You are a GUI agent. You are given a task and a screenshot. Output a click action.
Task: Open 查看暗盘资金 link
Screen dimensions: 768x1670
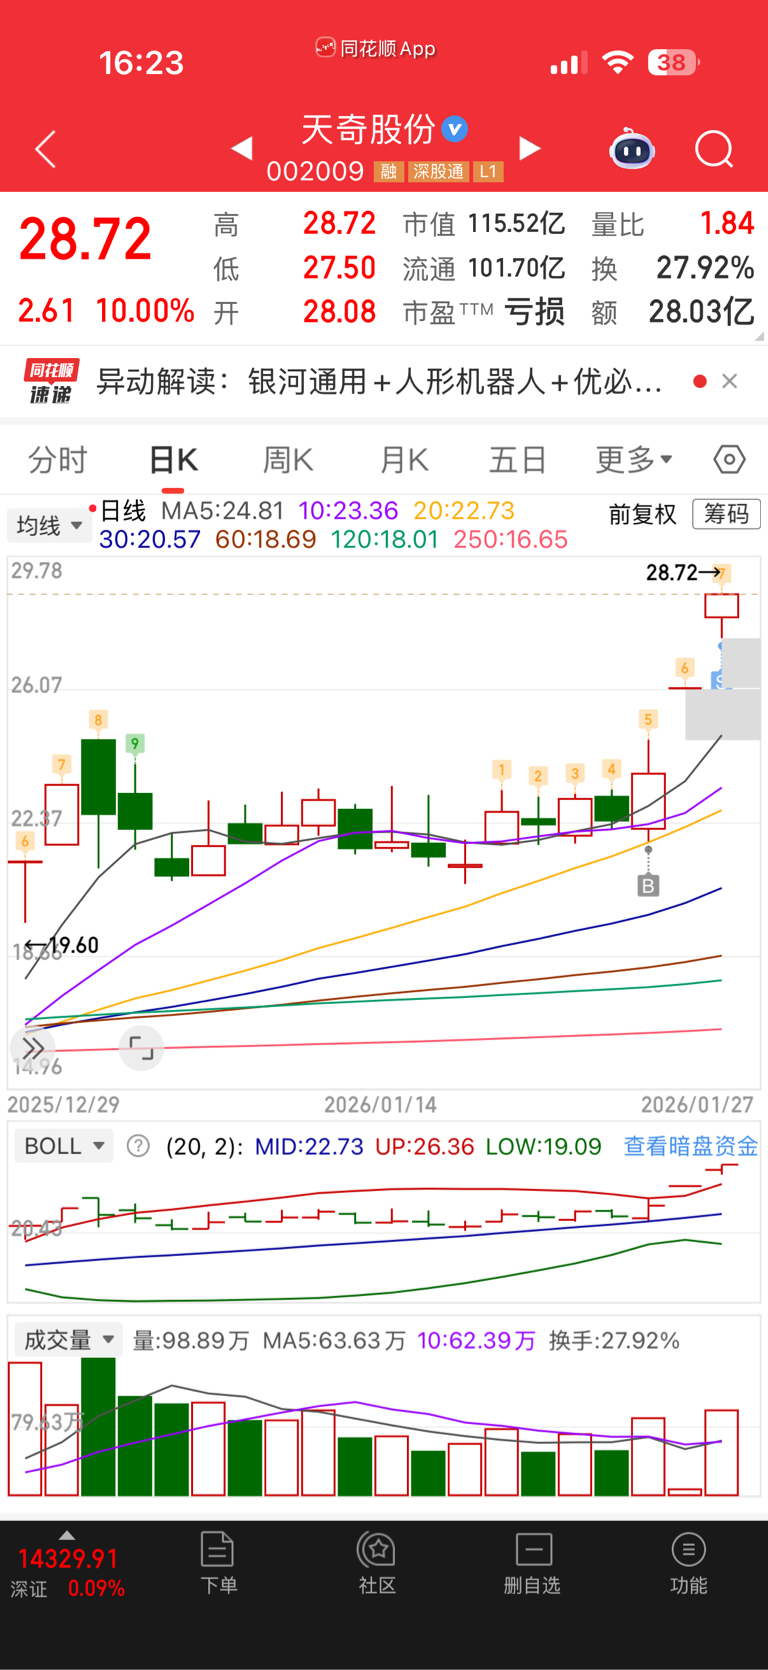coord(691,1146)
